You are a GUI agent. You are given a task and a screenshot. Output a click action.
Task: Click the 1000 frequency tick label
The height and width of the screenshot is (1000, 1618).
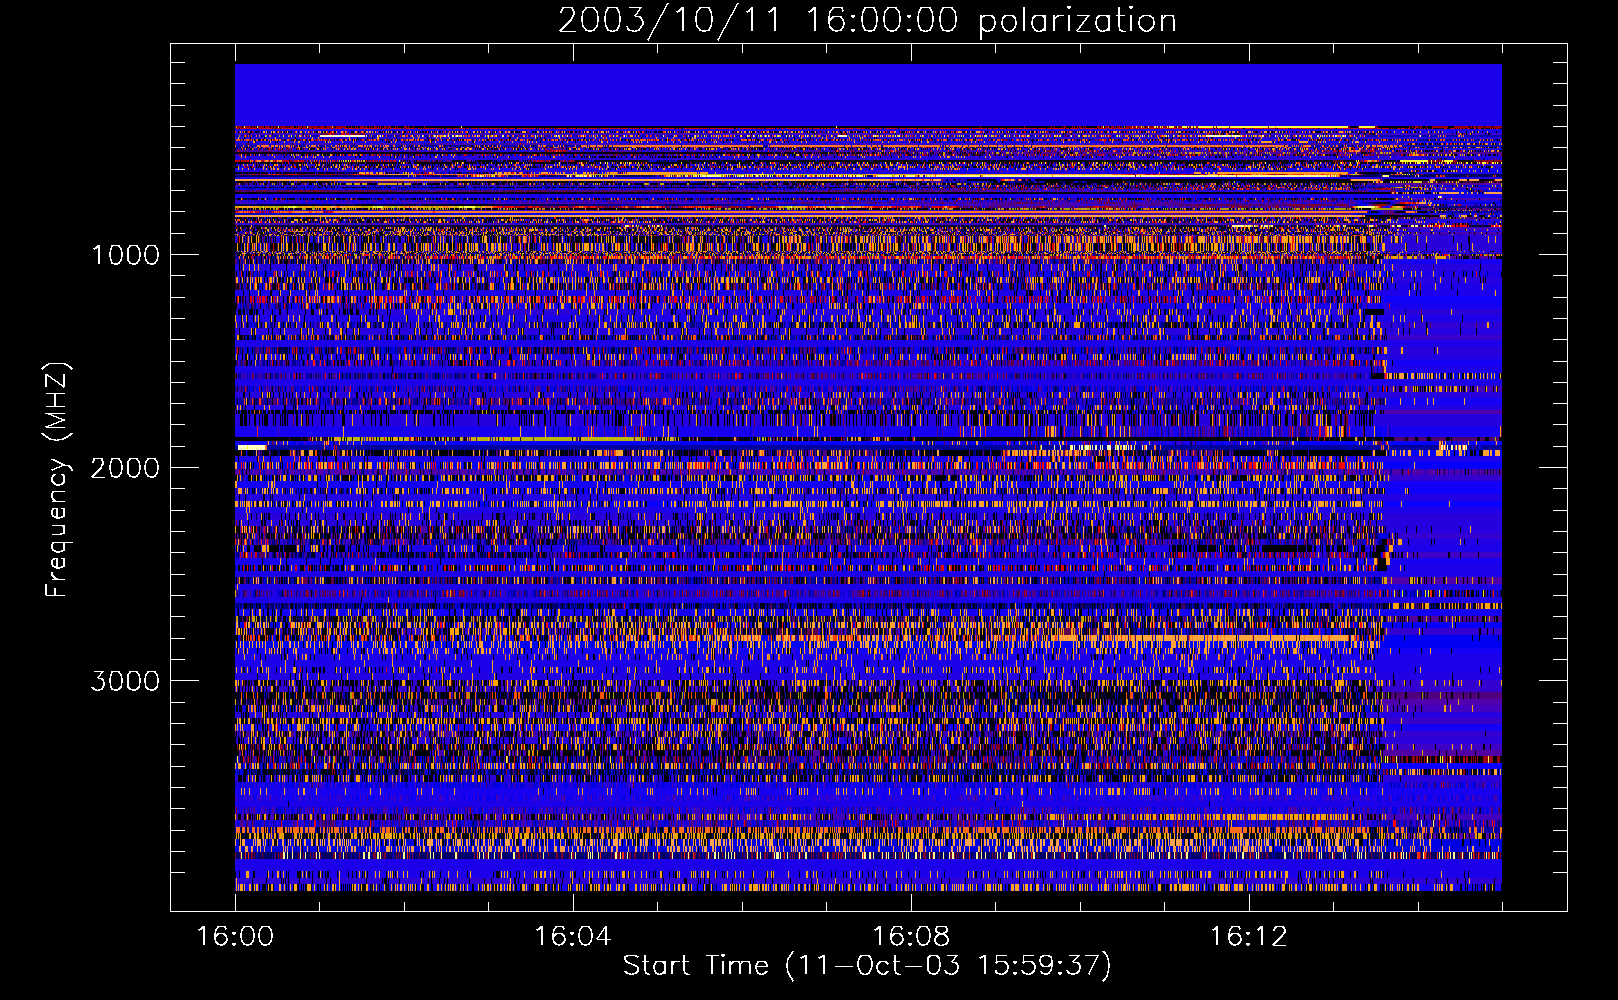click(125, 255)
